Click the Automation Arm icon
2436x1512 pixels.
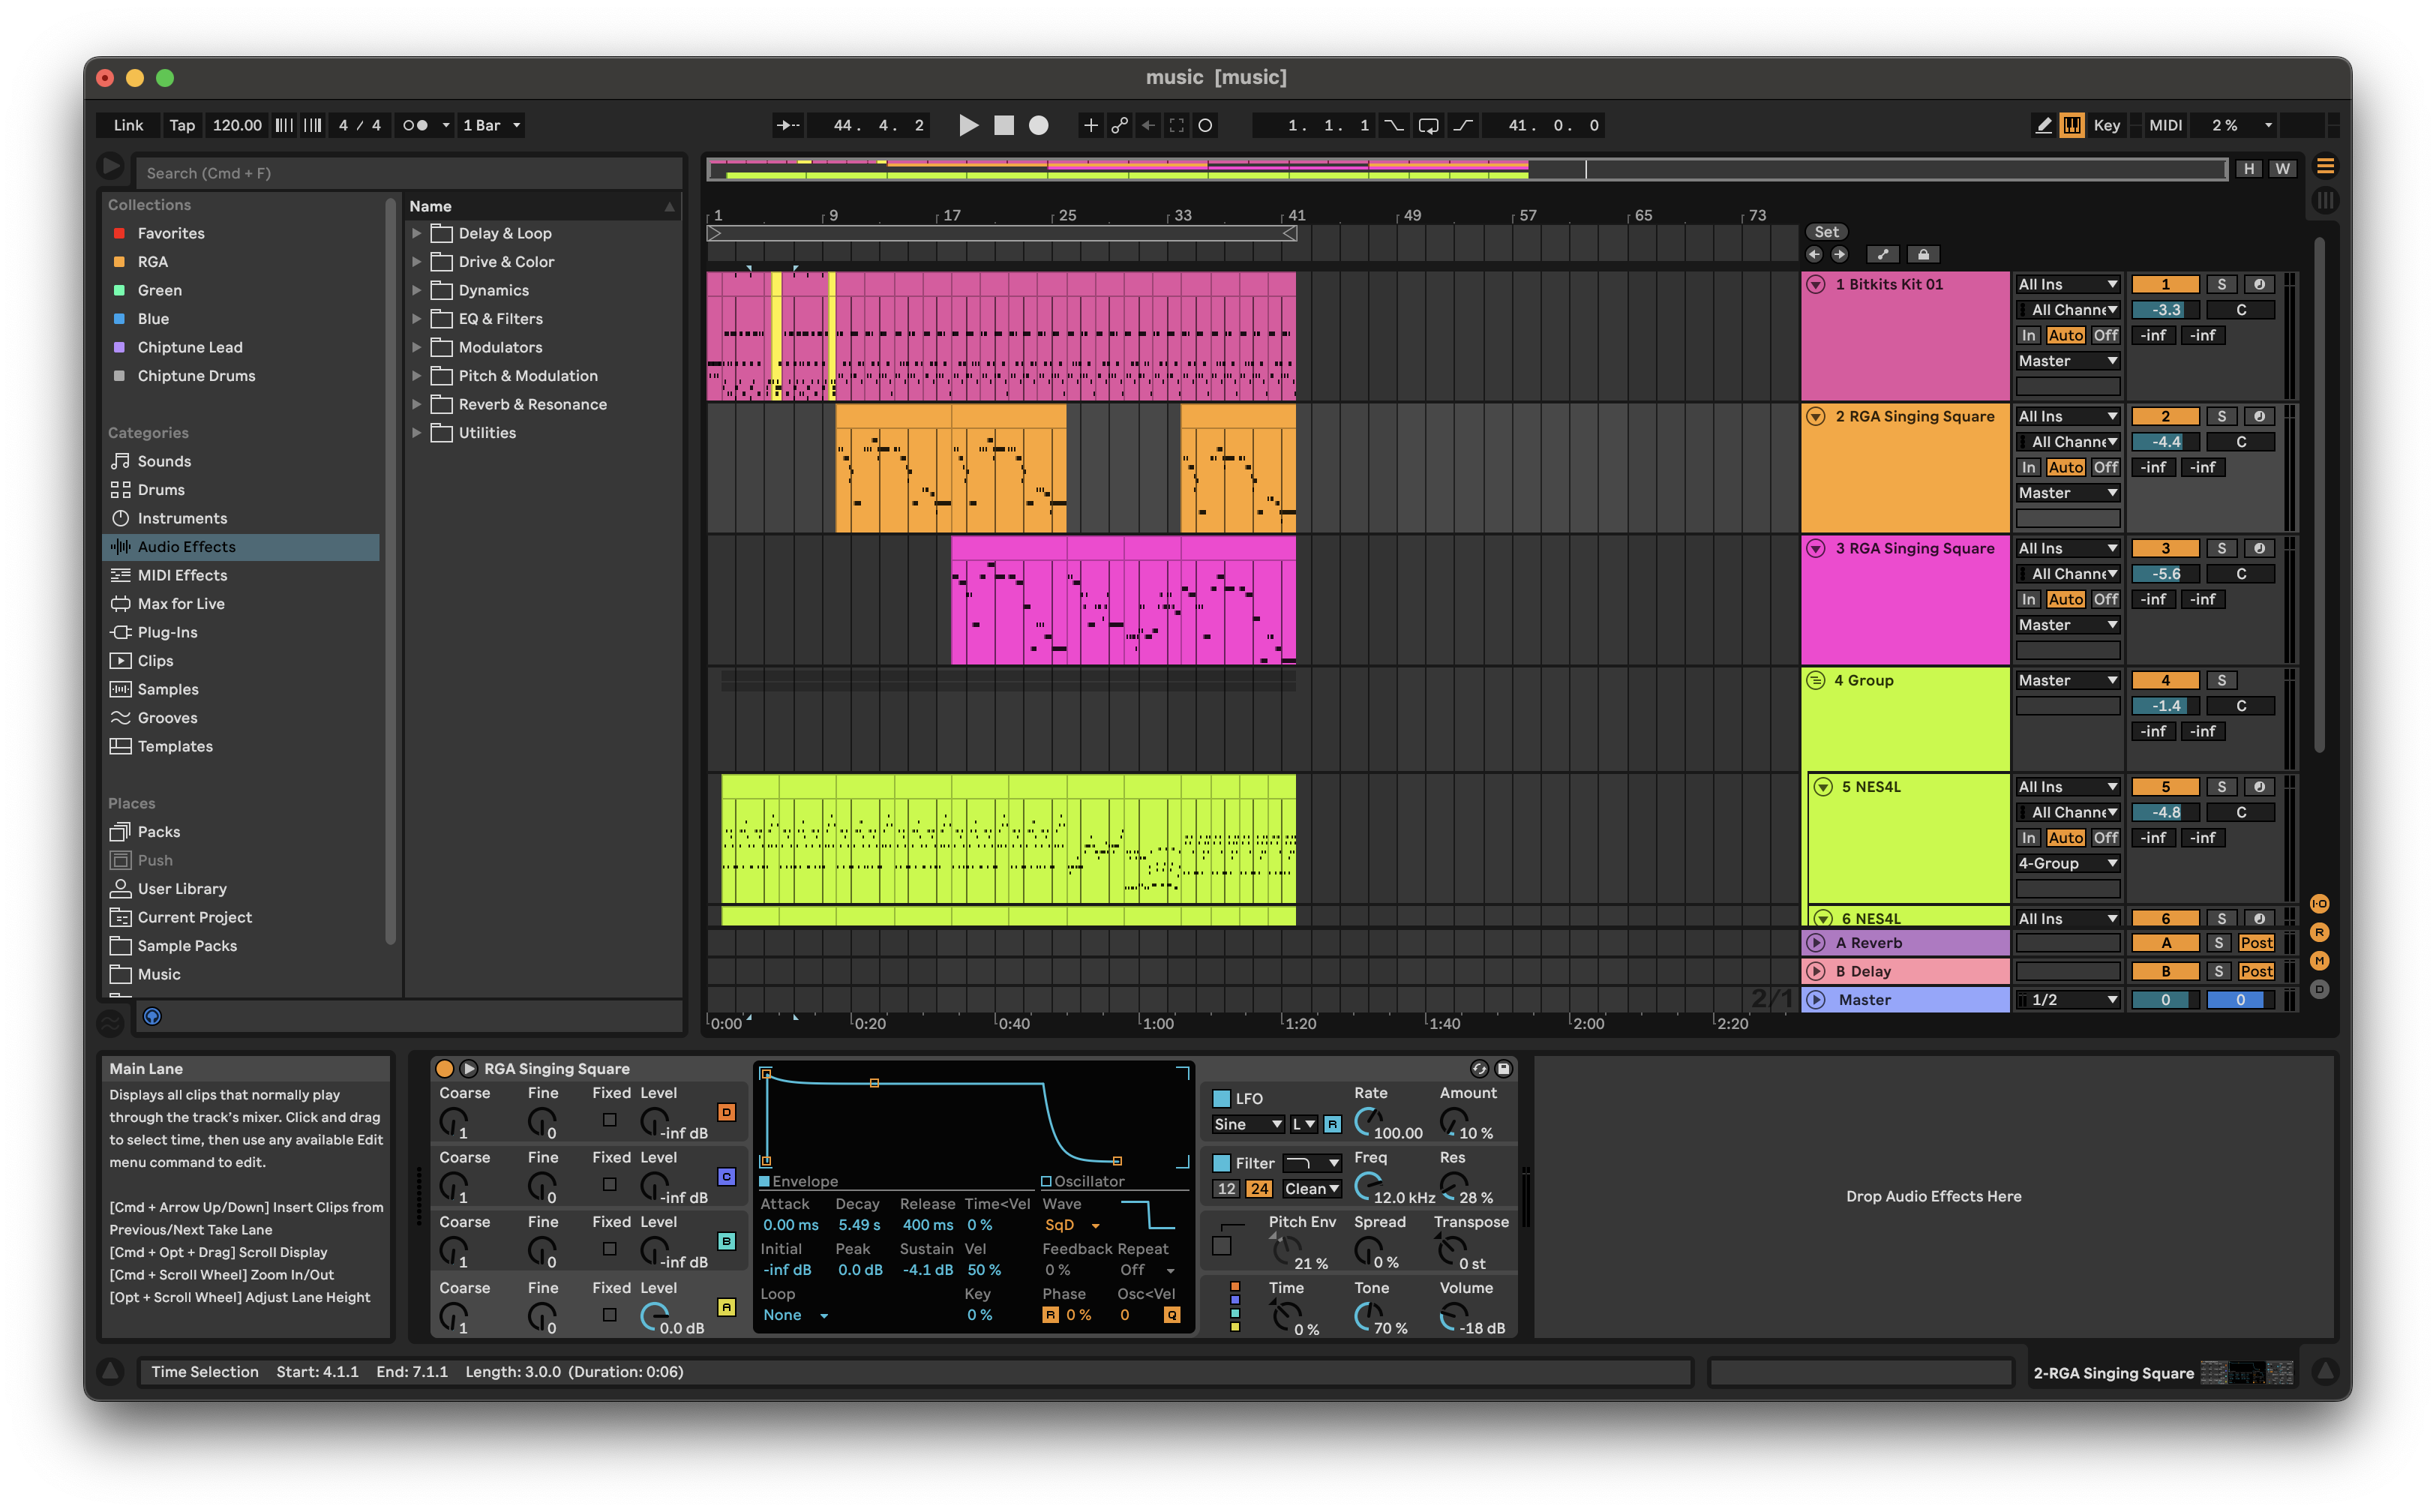(1120, 125)
